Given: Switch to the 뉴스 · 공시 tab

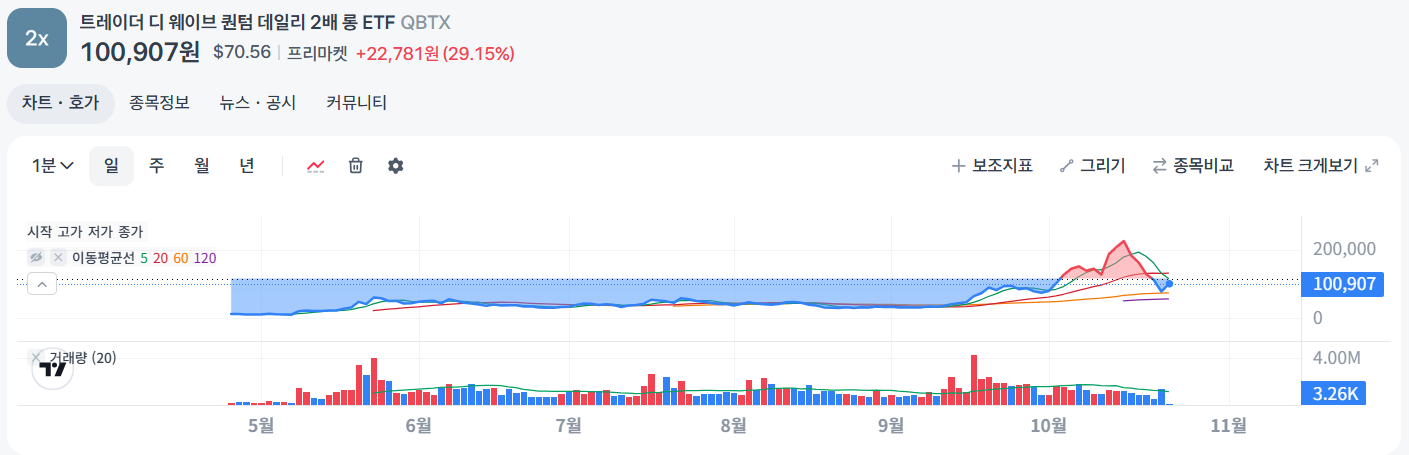Looking at the screenshot, I should [258, 103].
